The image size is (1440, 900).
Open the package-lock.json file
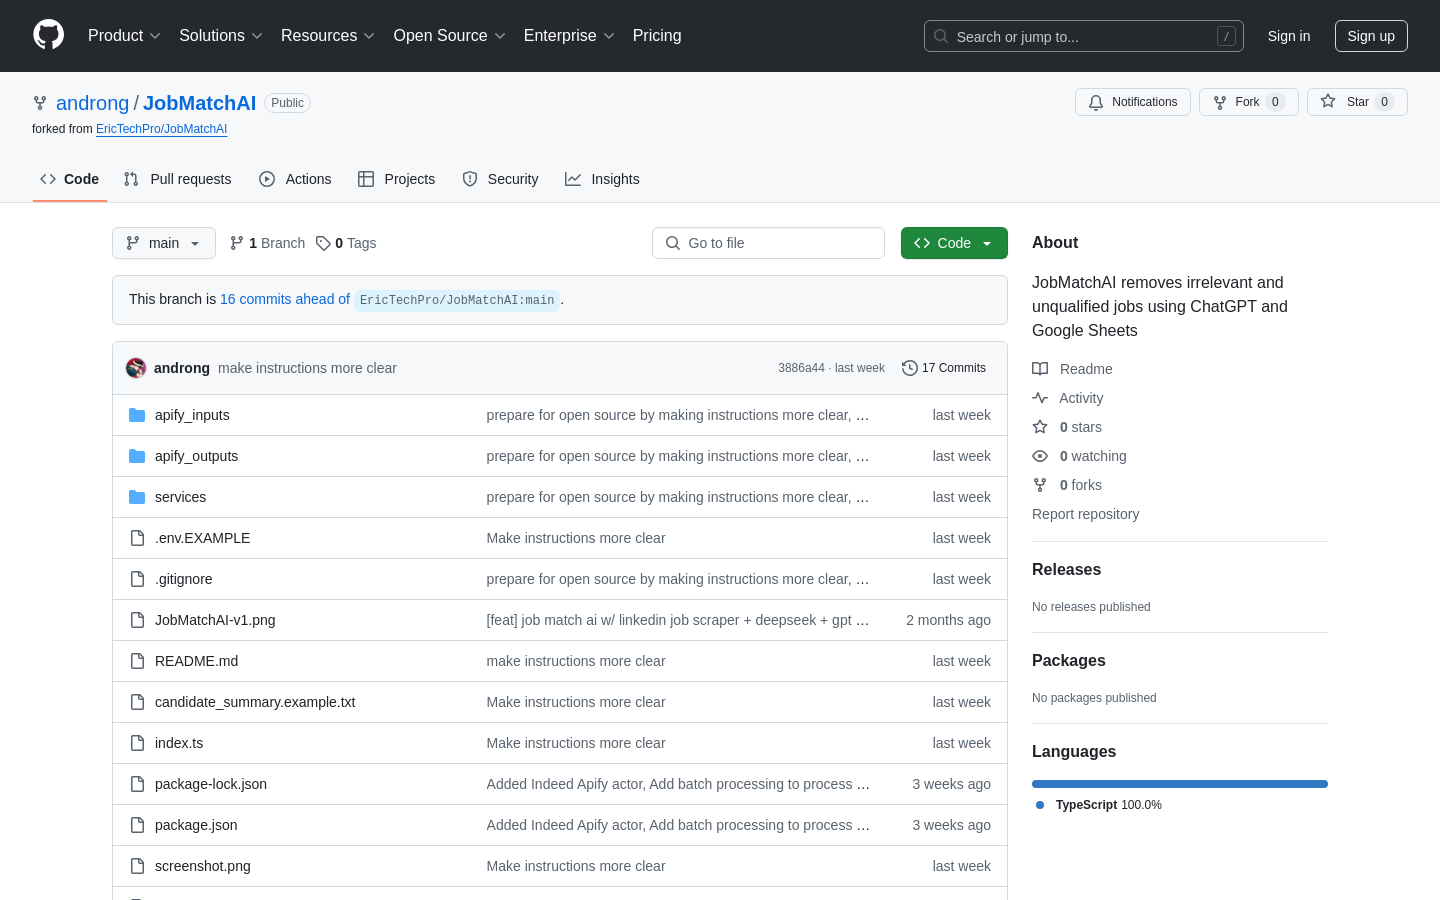[211, 784]
